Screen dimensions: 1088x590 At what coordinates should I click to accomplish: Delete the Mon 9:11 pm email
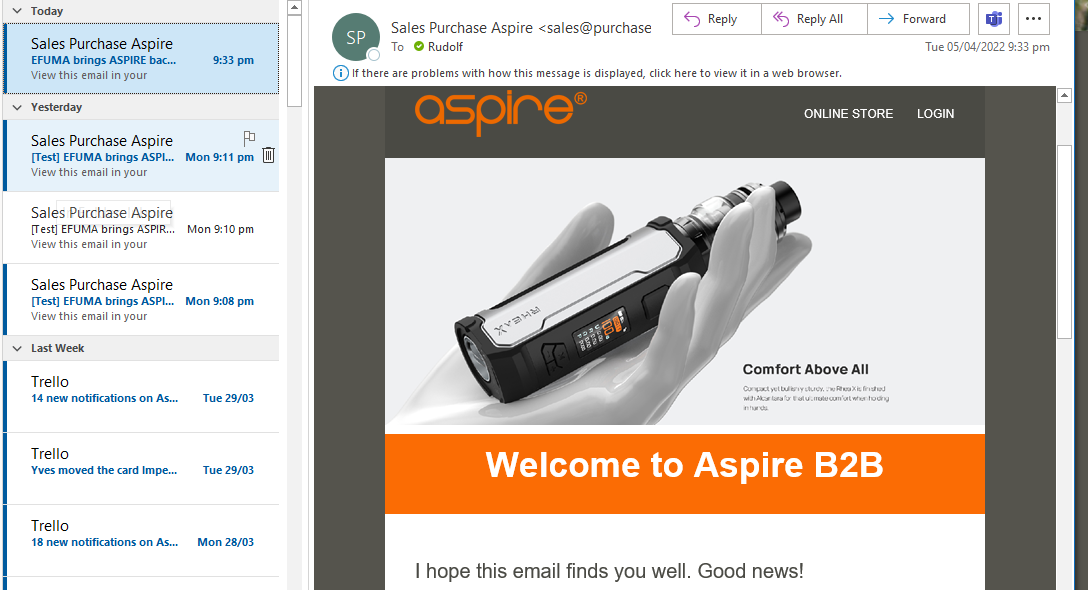(269, 155)
